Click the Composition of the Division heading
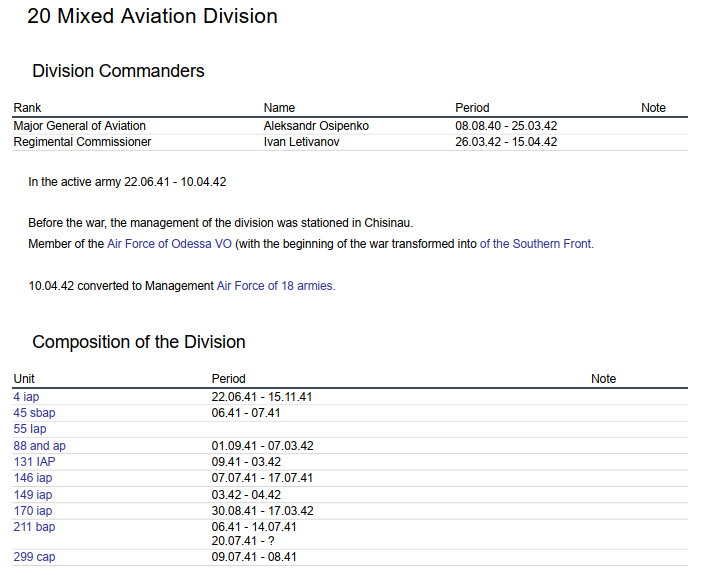Viewport: 708px width, 575px height. [x=139, y=342]
